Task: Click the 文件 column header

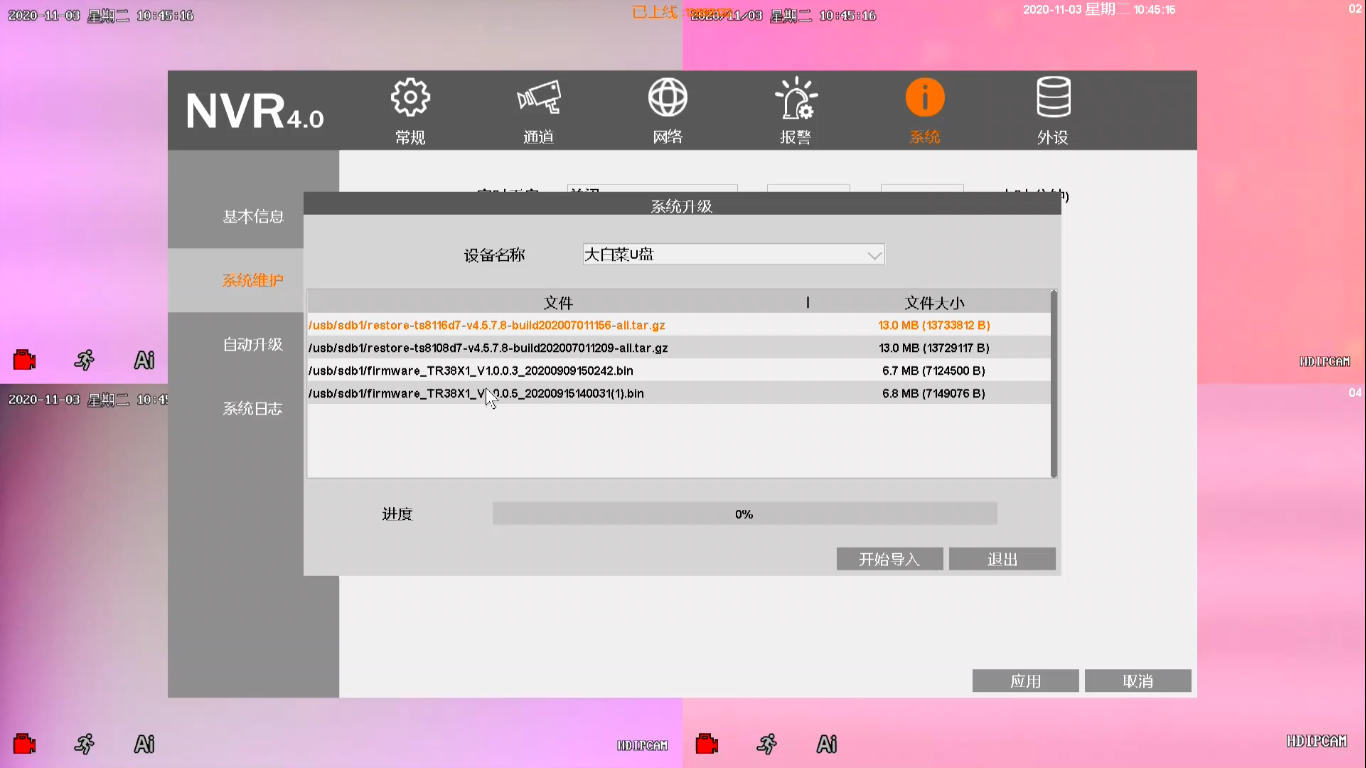Action: tap(558, 302)
